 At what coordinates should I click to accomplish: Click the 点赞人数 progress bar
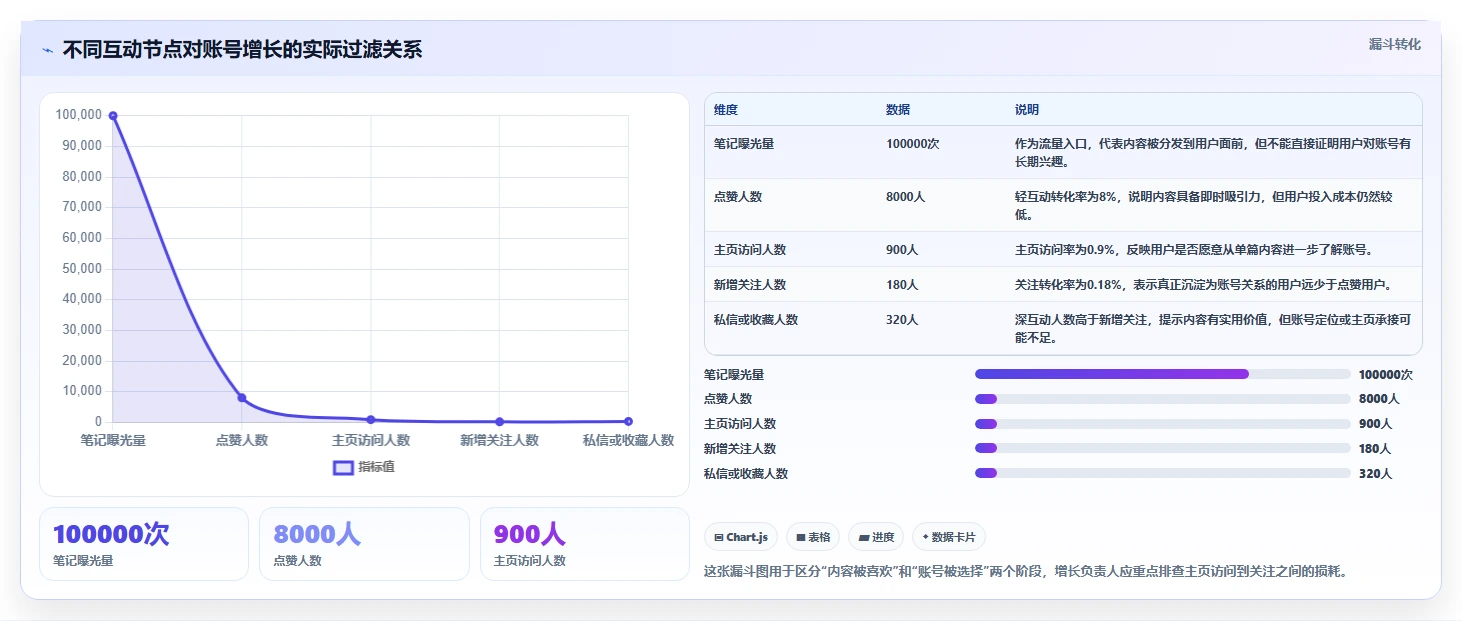click(1162, 399)
